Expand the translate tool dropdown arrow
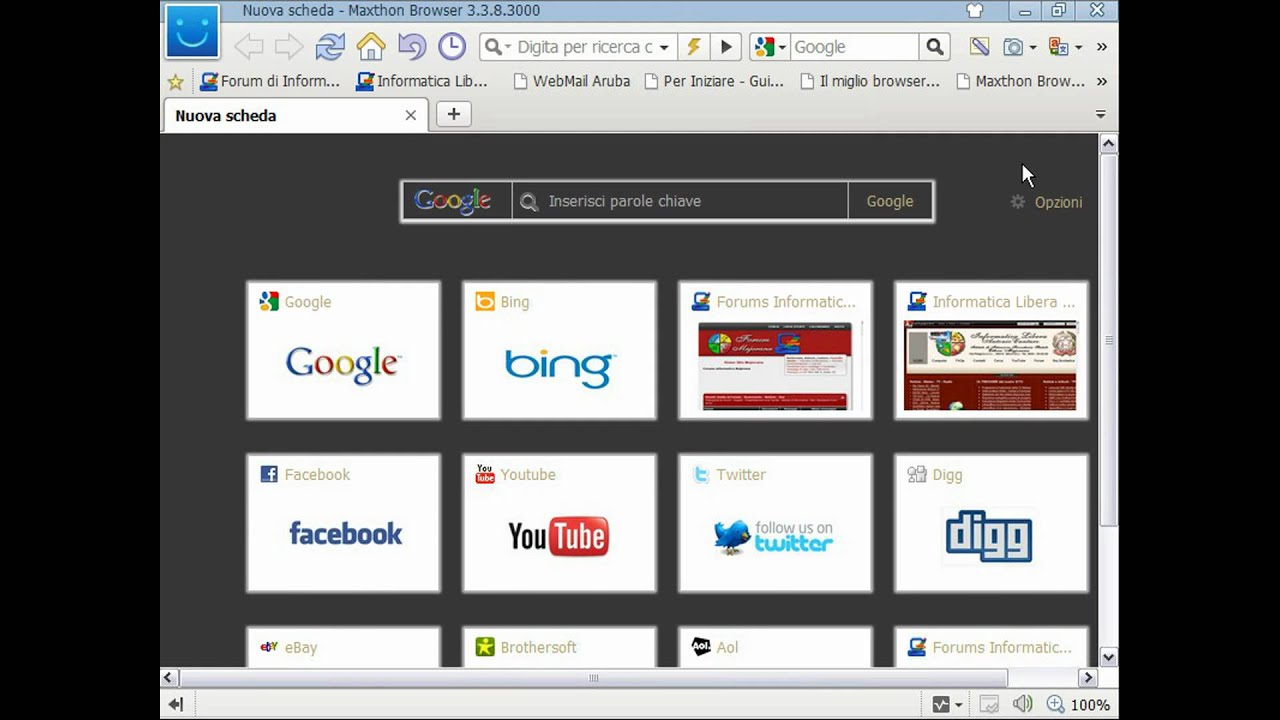The image size is (1280, 720). tap(1078, 48)
